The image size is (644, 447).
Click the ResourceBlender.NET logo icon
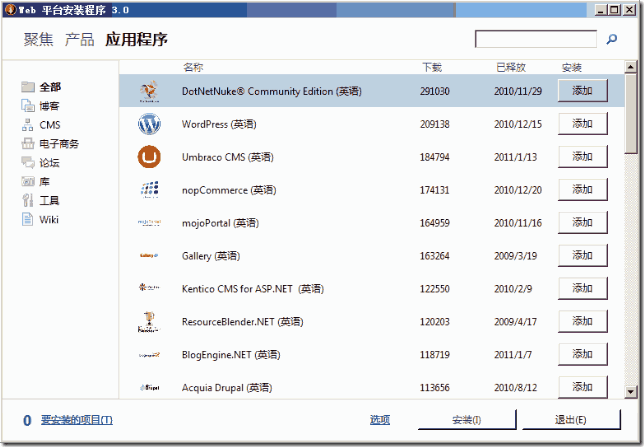tap(149, 322)
